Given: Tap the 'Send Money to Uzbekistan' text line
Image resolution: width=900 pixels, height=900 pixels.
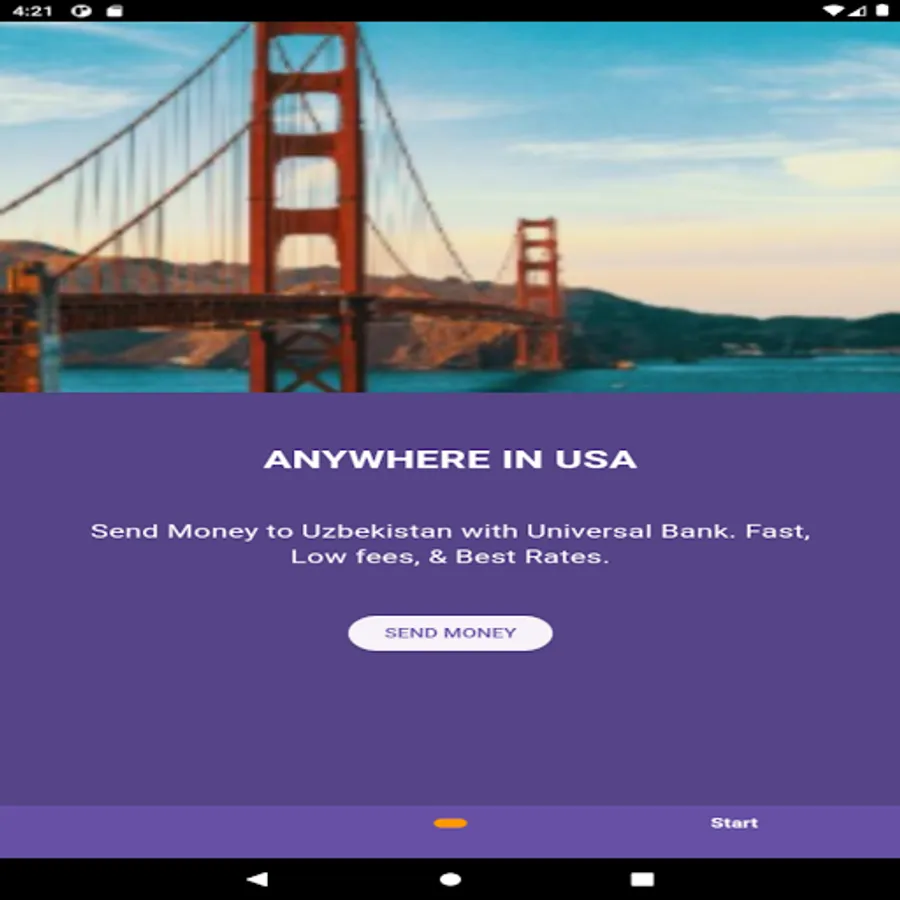Looking at the screenshot, I should click(x=451, y=531).
